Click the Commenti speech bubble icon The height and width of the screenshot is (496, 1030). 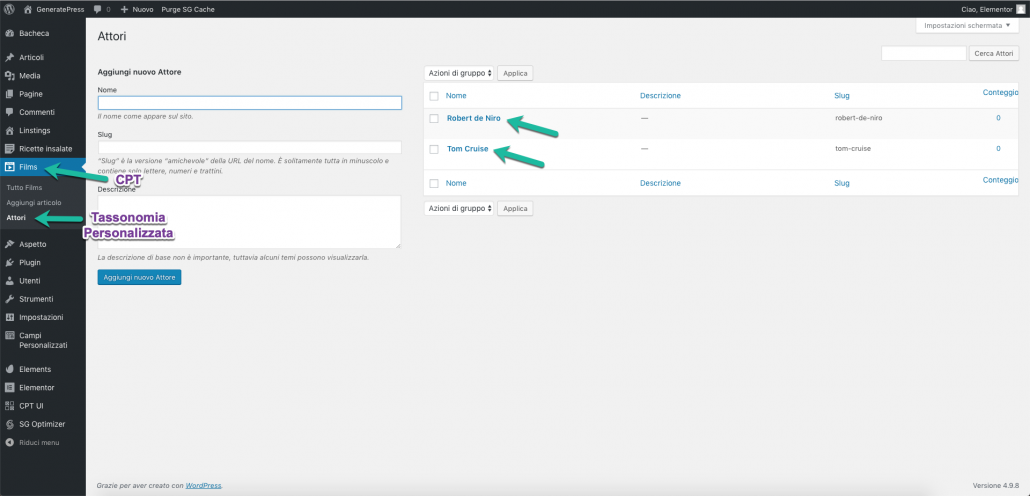[9, 112]
